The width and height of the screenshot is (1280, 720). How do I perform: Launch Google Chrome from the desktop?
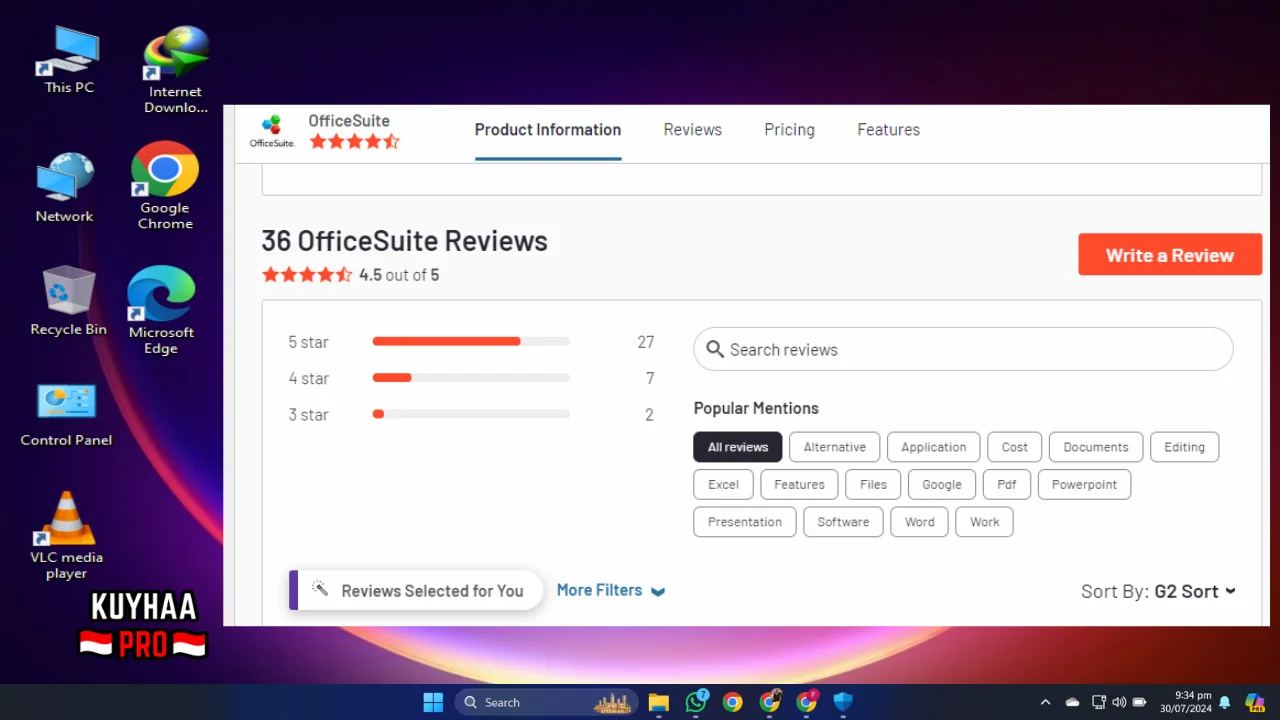[x=165, y=186]
